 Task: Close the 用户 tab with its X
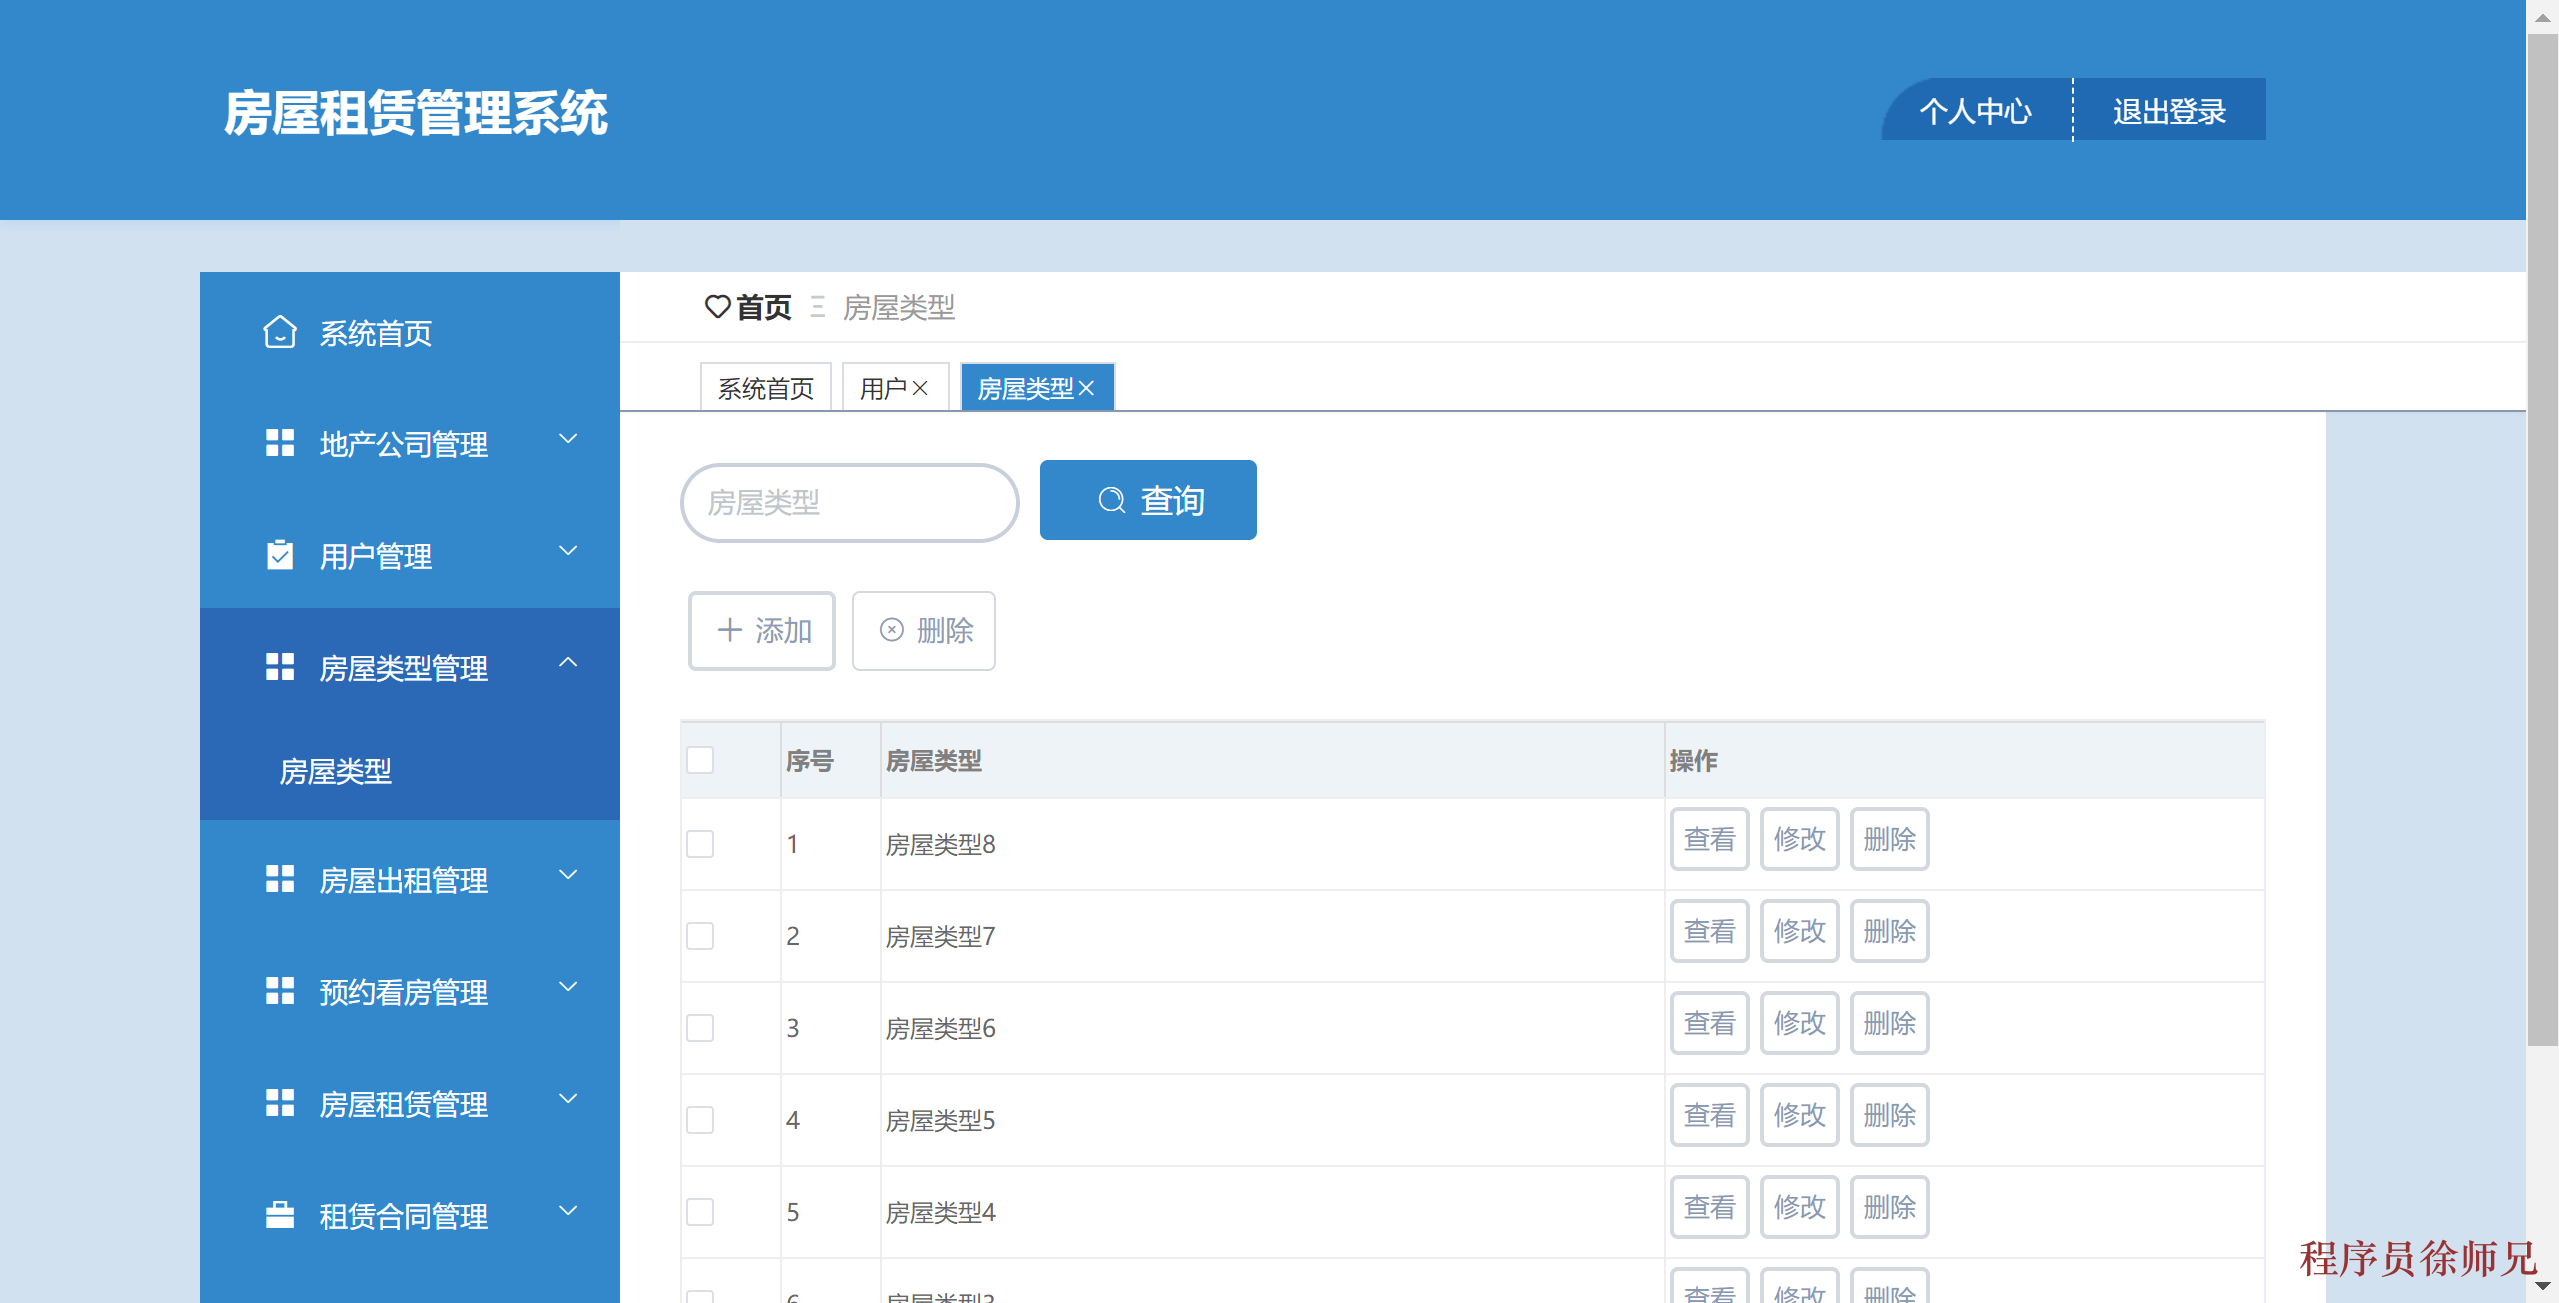(x=921, y=388)
